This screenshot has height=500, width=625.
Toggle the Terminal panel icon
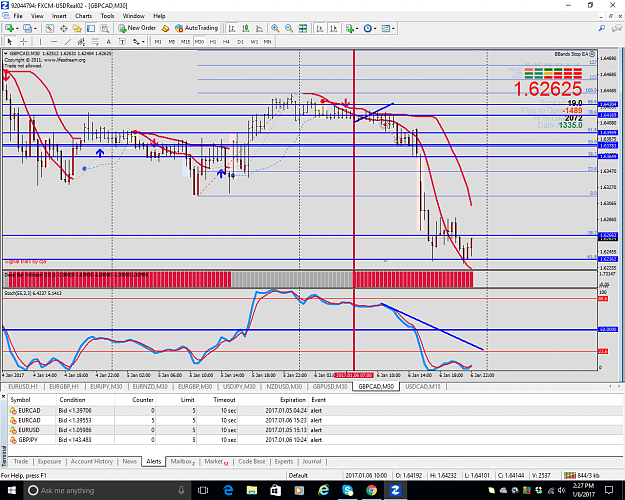point(91,28)
